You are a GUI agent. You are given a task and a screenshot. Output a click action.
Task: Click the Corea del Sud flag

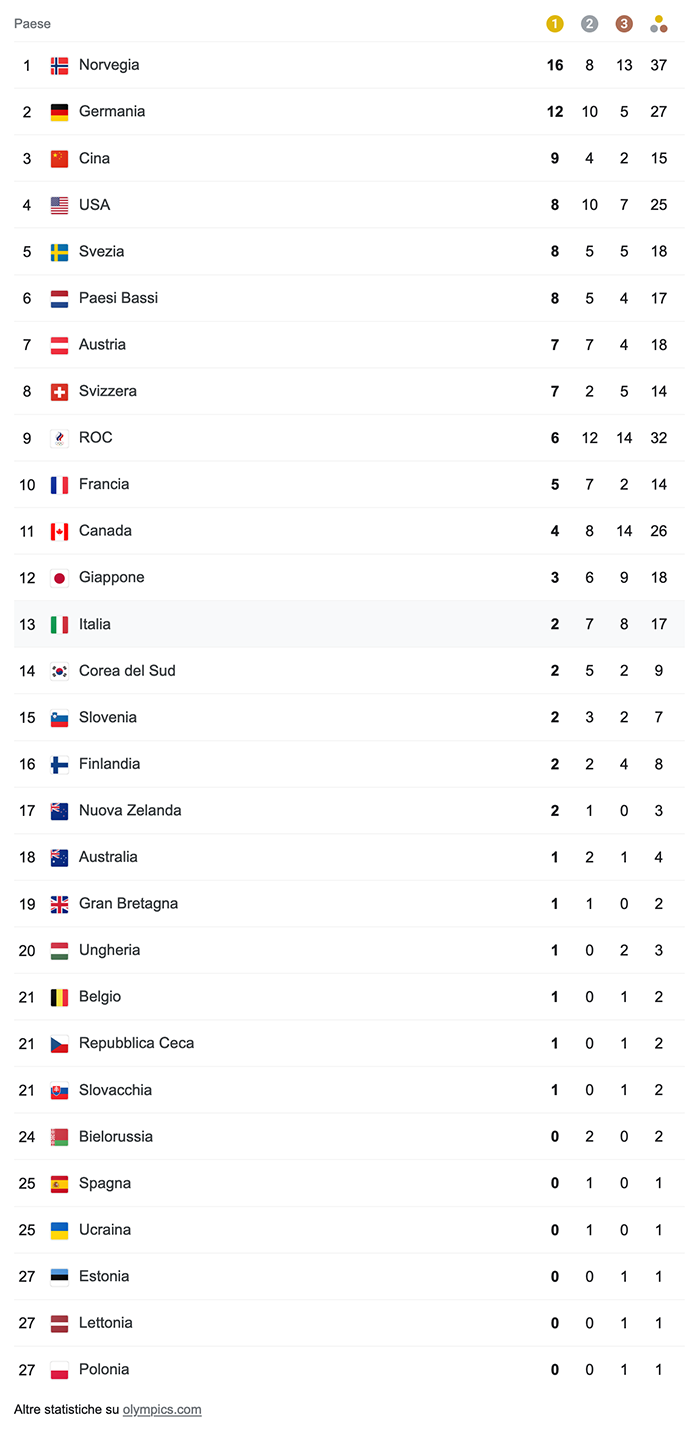(60, 671)
